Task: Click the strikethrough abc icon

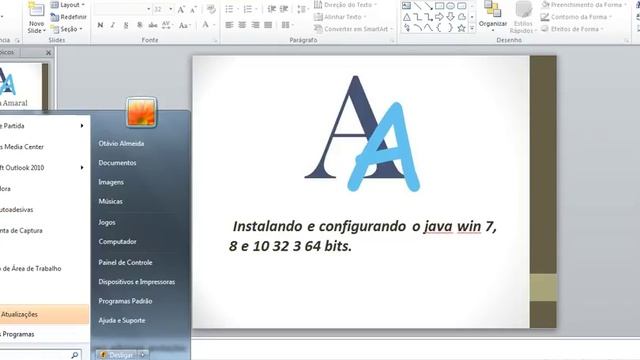Action: (153, 25)
